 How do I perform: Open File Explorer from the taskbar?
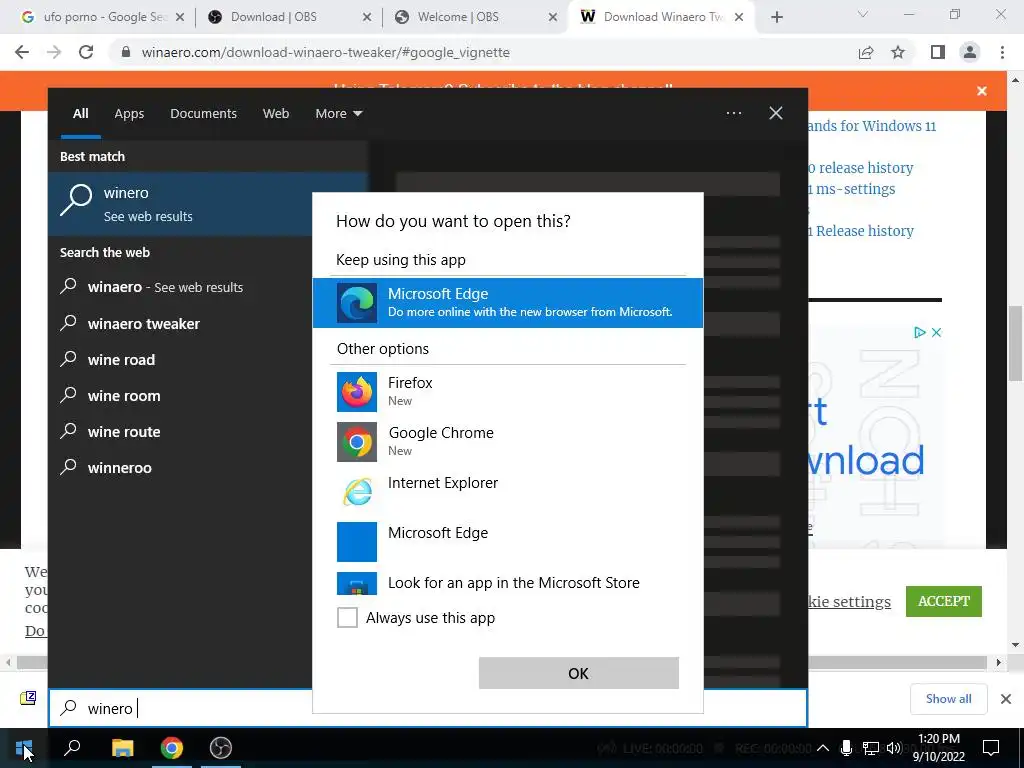[x=122, y=748]
